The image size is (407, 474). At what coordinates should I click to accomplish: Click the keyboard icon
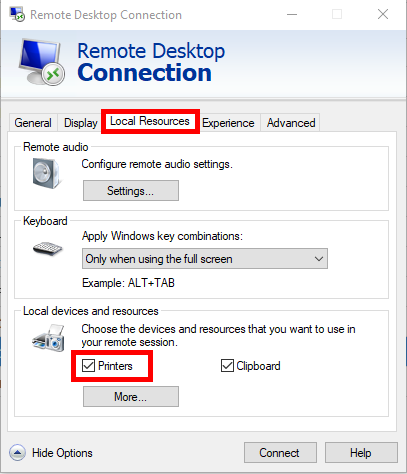tap(48, 249)
